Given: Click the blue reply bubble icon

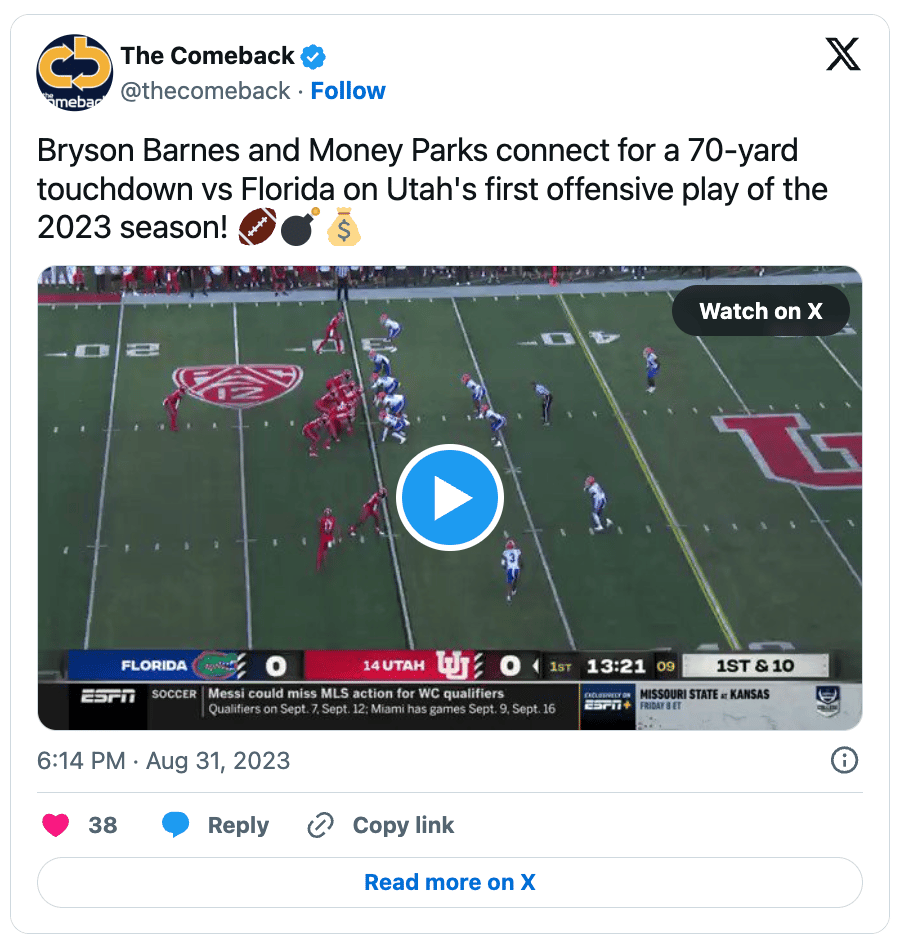Looking at the screenshot, I should point(176,825).
